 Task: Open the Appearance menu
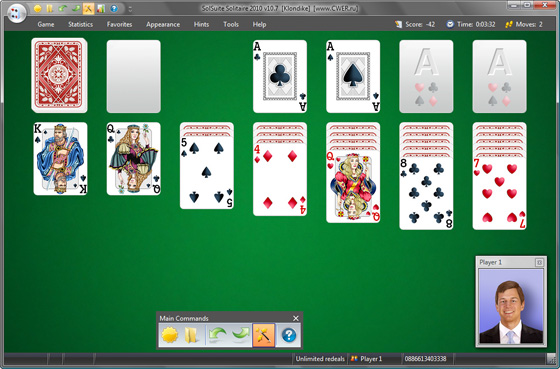163,24
